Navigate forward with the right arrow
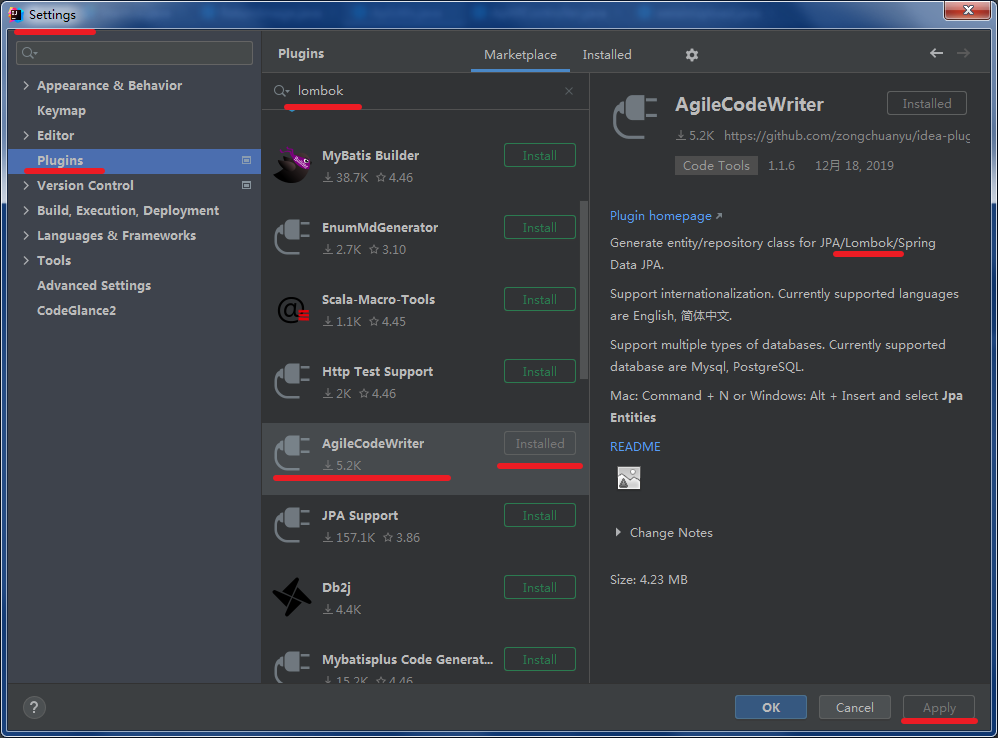The height and width of the screenshot is (738, 998). pyautogui.click(x=964, y=53)
